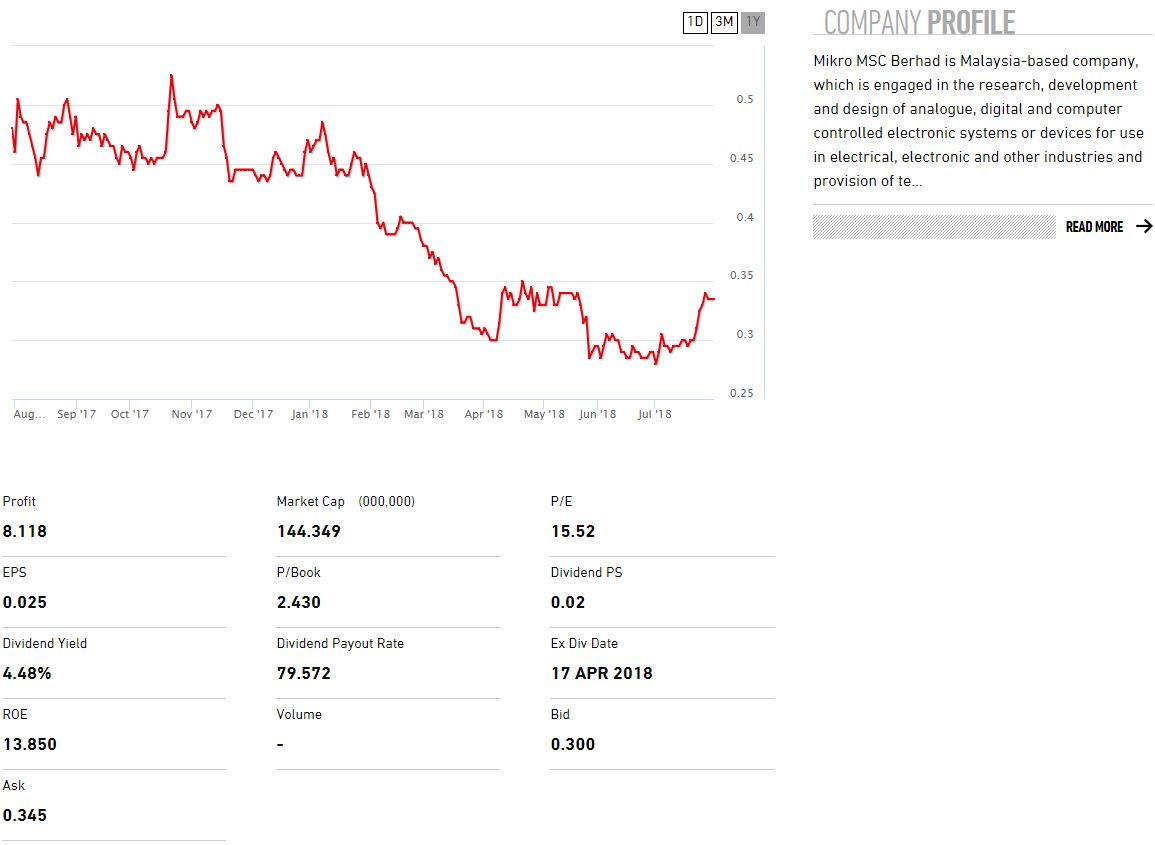This screenshot has height=845, width=1155.
Task: Choose the 1Y chart period
Action: tap(753, 22)
